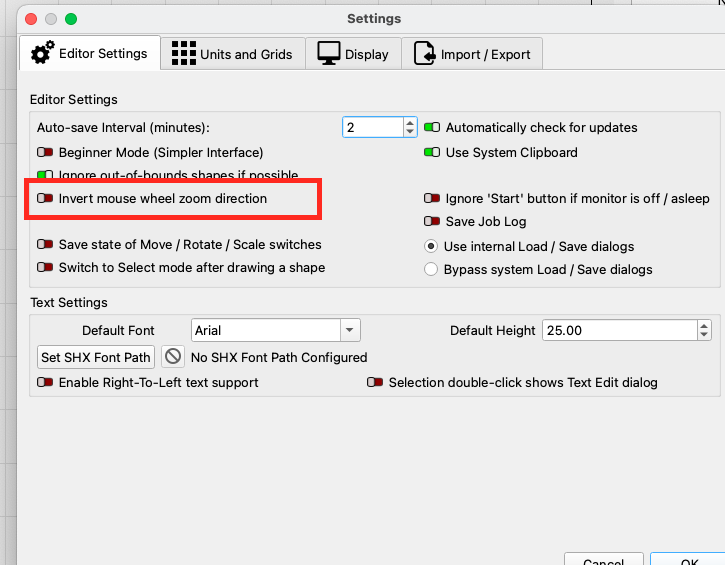Screen dimensions: 725x565
Task: Toggle Switch to Select mode after drawing
Action: pyautogui.click(x=45, y=268)
